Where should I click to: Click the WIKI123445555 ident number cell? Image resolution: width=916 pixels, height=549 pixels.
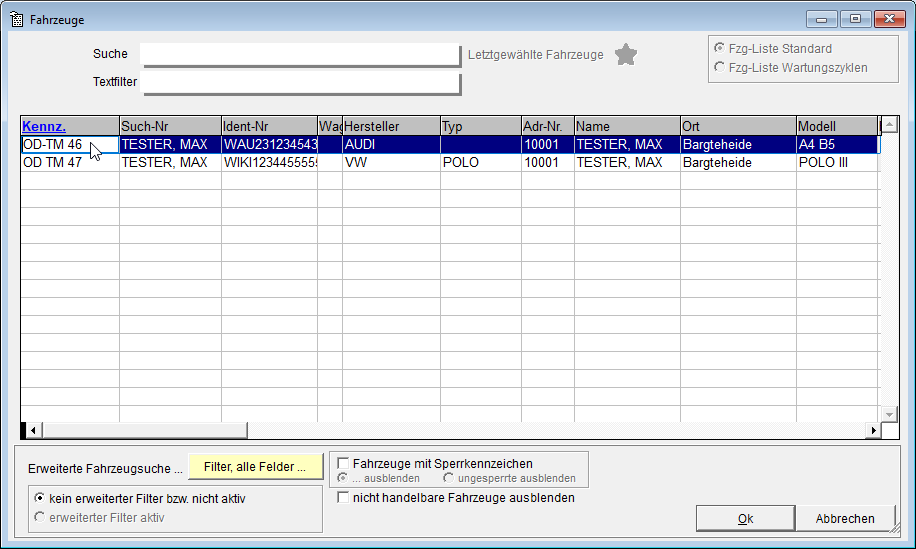(x=269, y=162)
